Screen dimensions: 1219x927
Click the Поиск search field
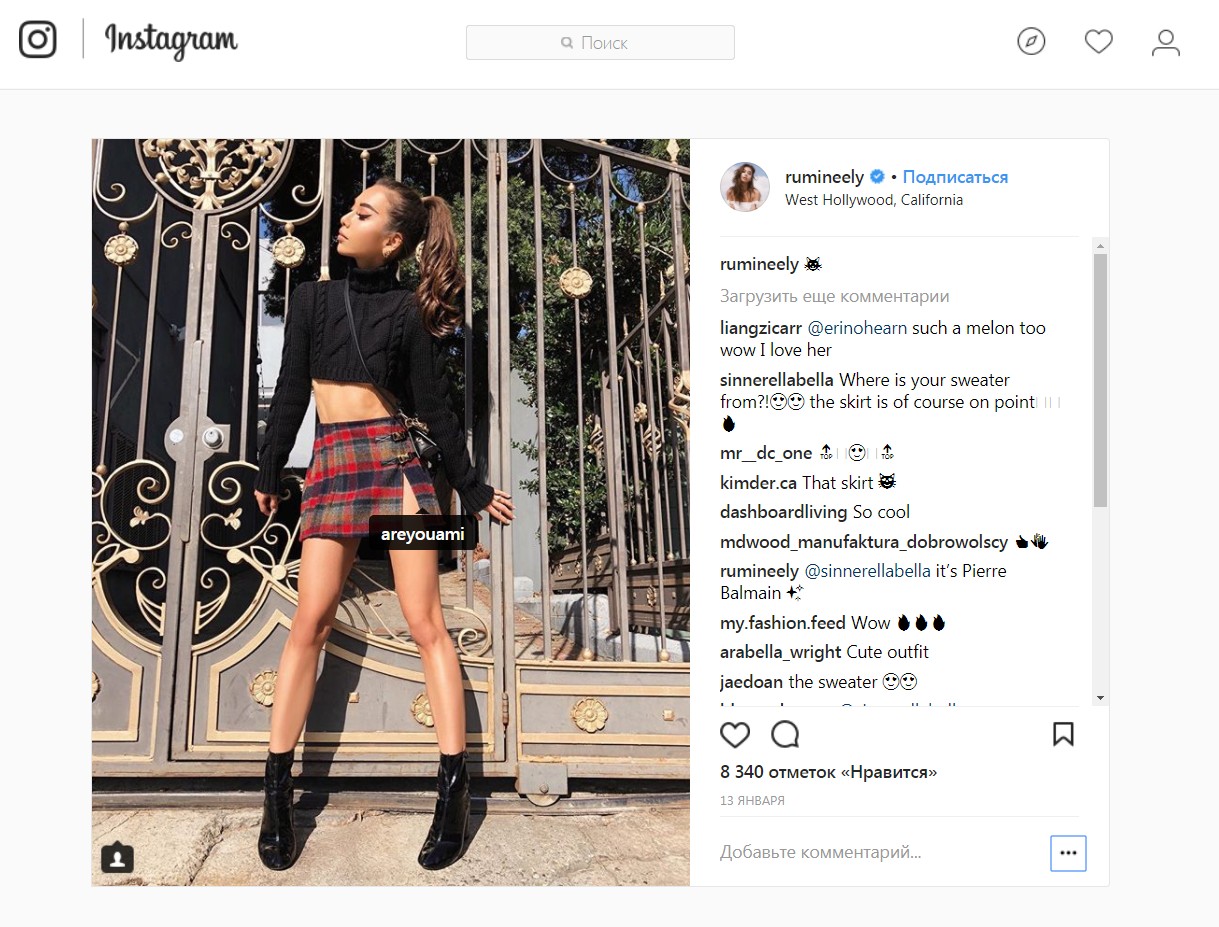(600, 43)
